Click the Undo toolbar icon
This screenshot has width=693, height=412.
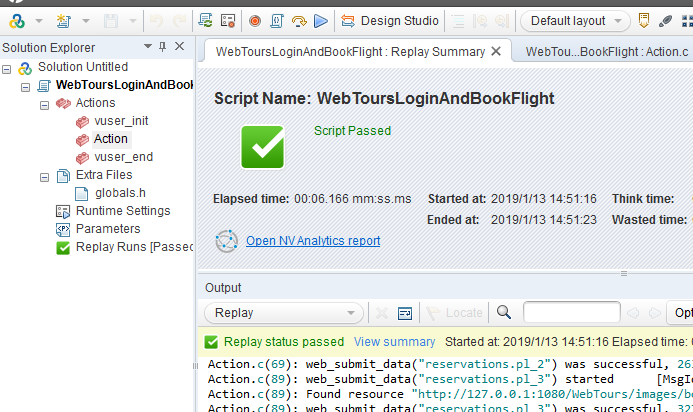156,21
